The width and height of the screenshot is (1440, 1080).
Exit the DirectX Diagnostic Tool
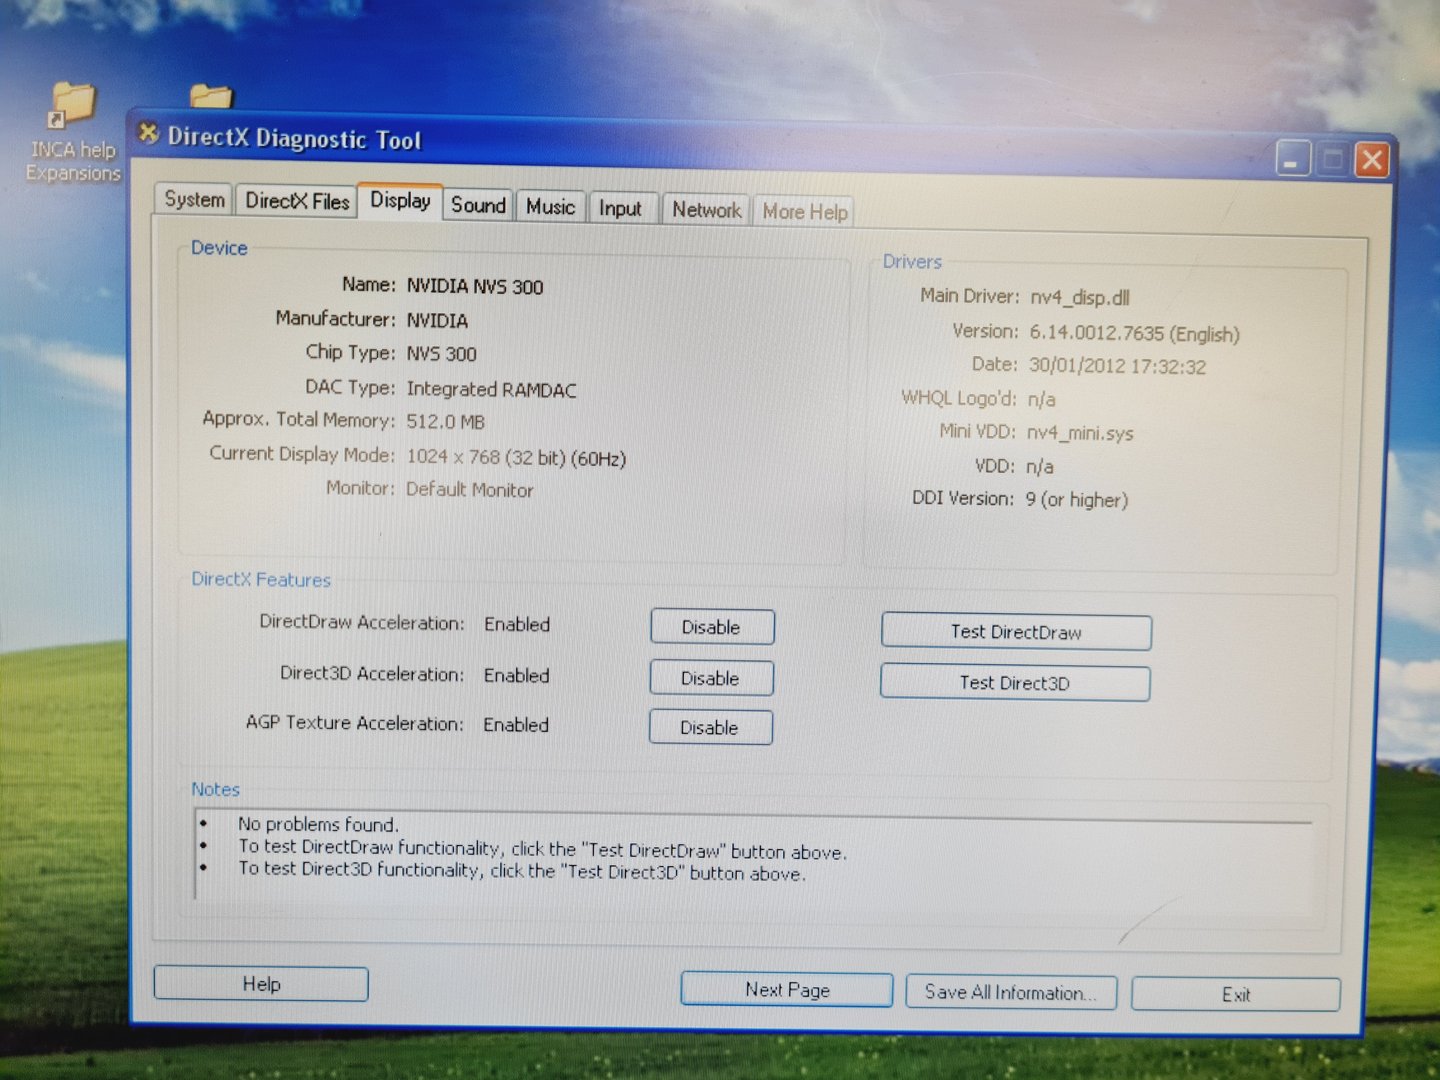(1236, 994)
